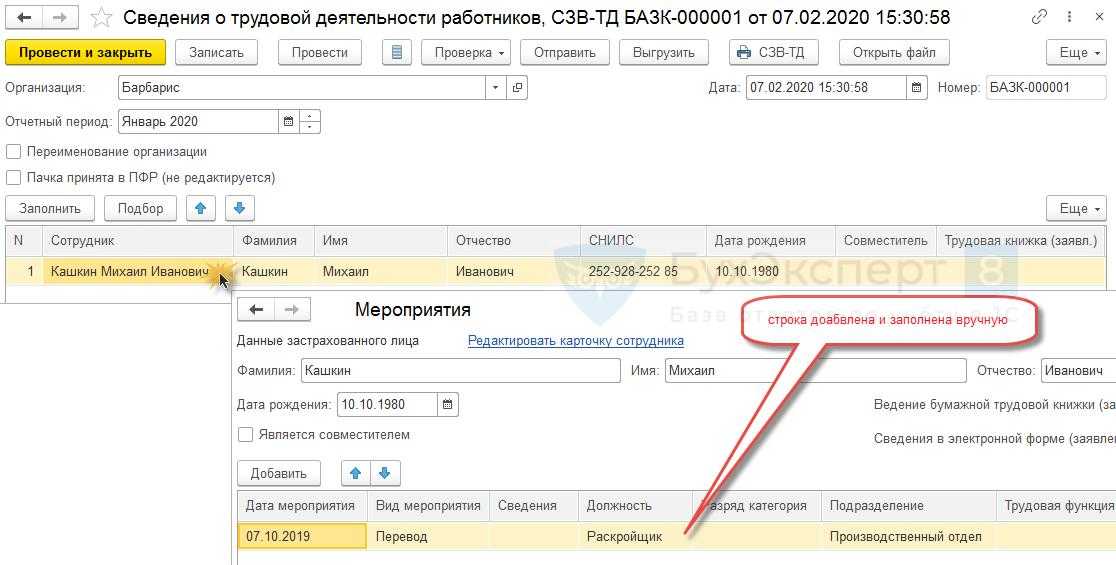Click the СЗВ-ТД print button
This screenshot has width=1116, height=565.
774,53
